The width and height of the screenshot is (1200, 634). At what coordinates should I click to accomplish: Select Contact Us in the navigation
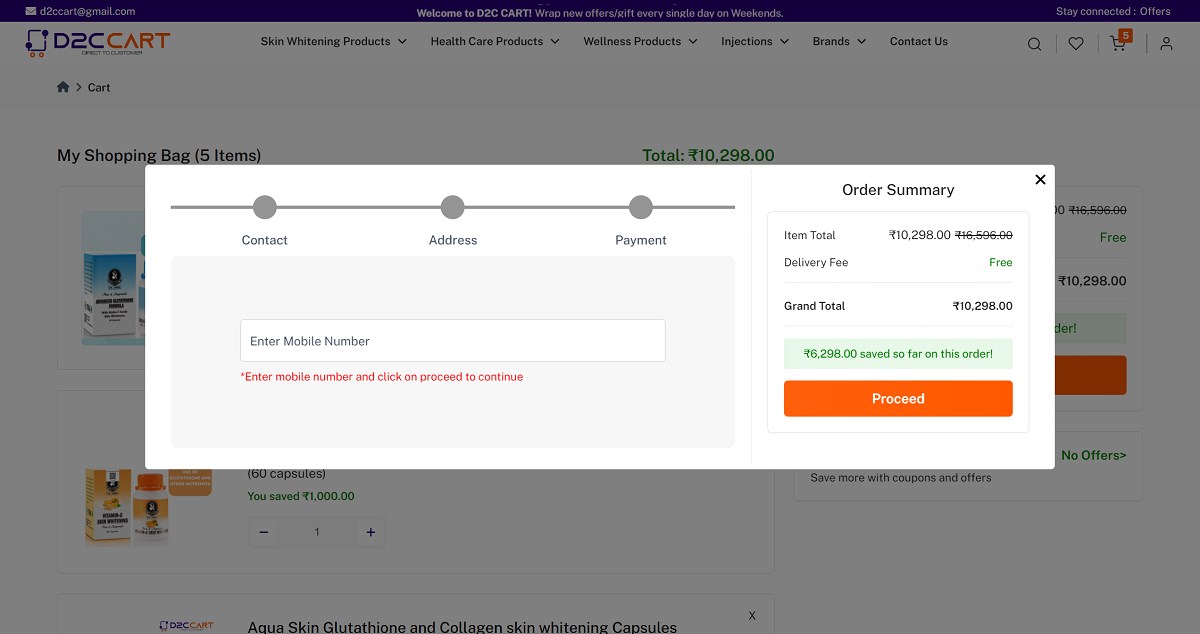918,41
